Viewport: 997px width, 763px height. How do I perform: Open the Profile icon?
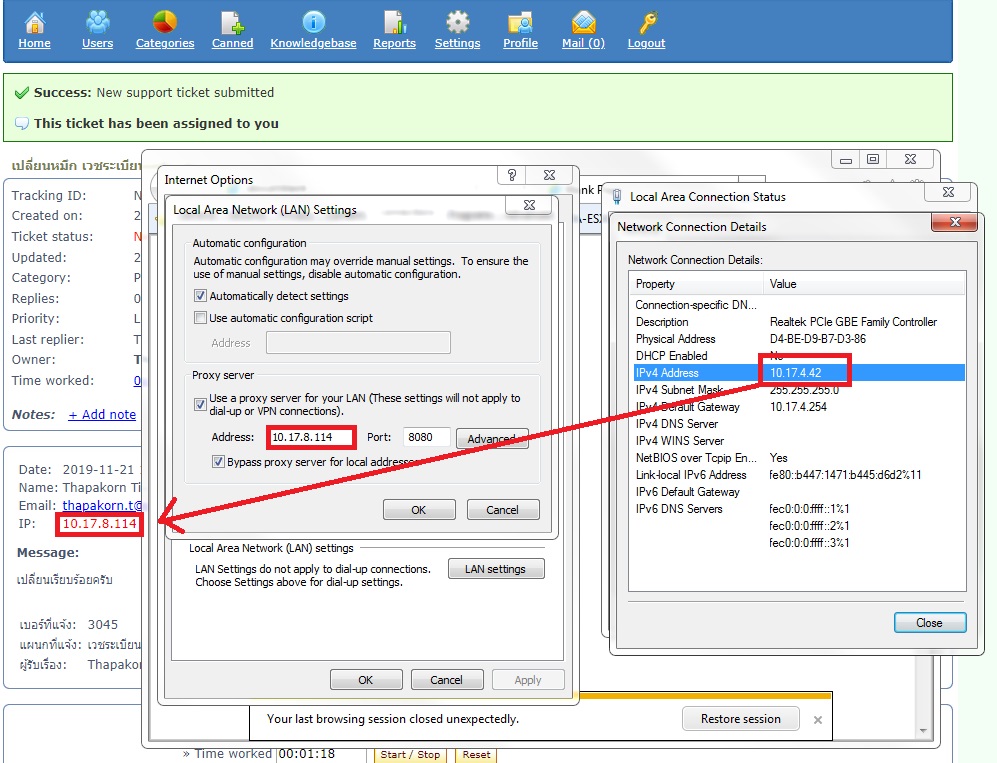point(520,22)
